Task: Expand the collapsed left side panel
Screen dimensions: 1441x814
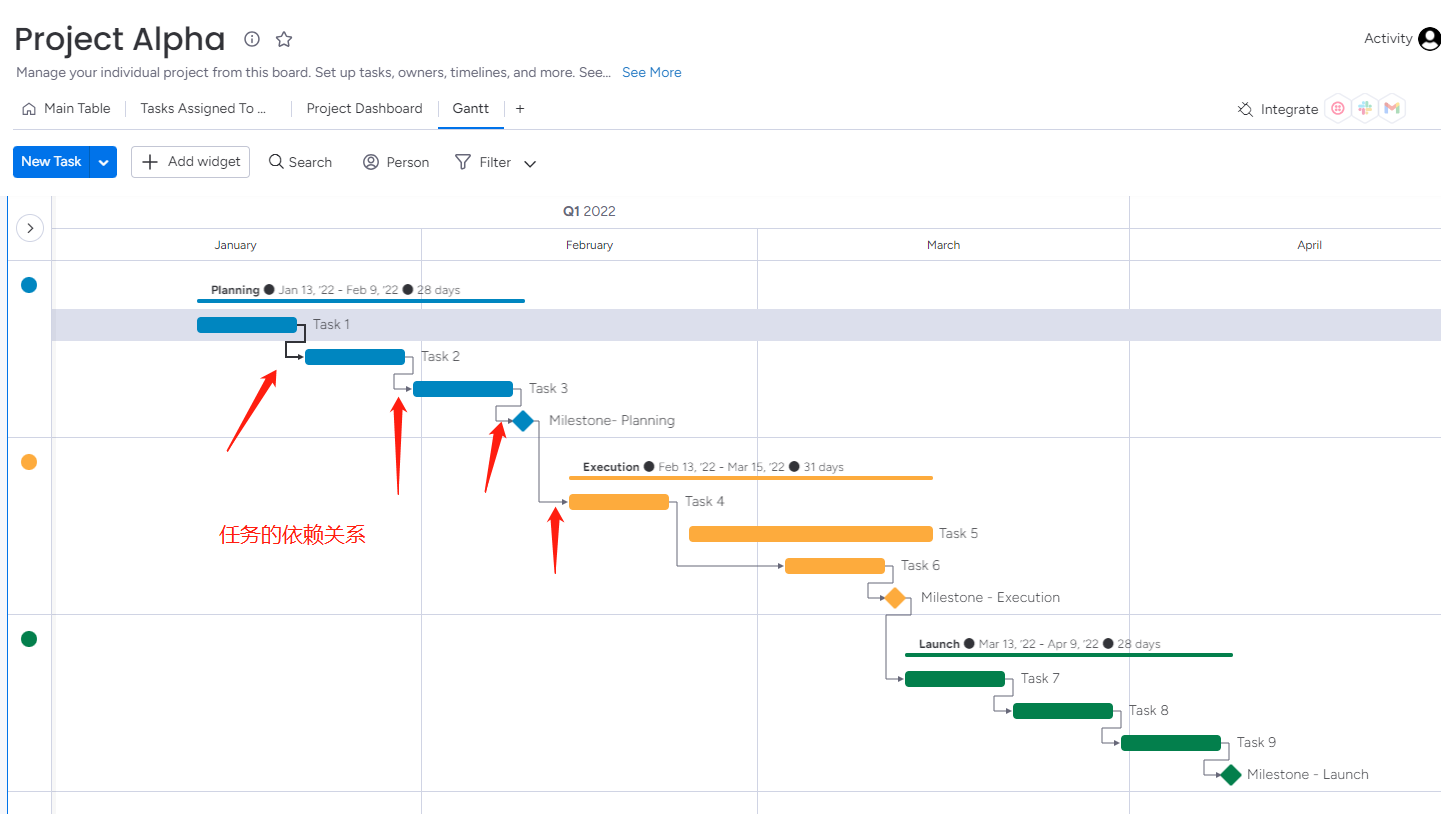Action: tap(30, 228)
